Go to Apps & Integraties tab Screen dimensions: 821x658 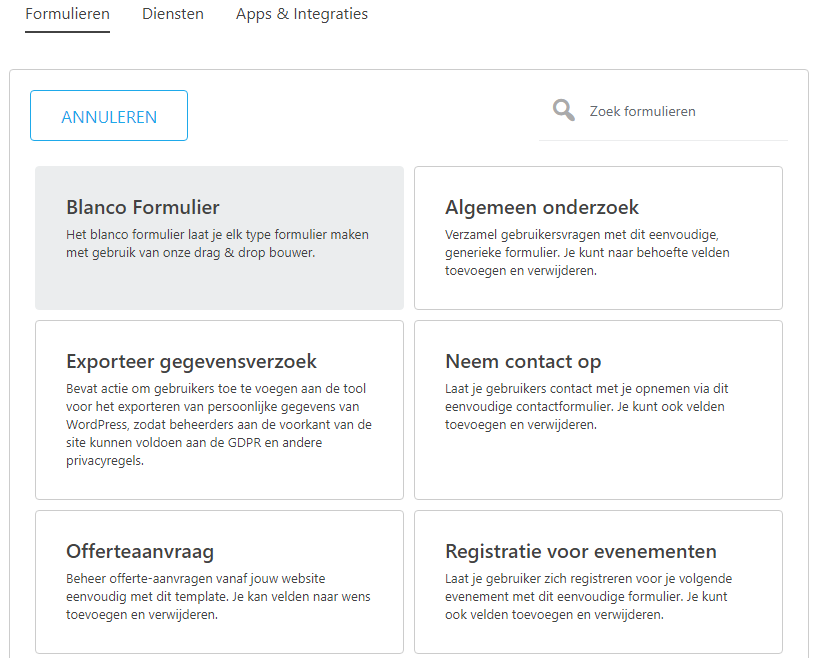coord(301,14)
